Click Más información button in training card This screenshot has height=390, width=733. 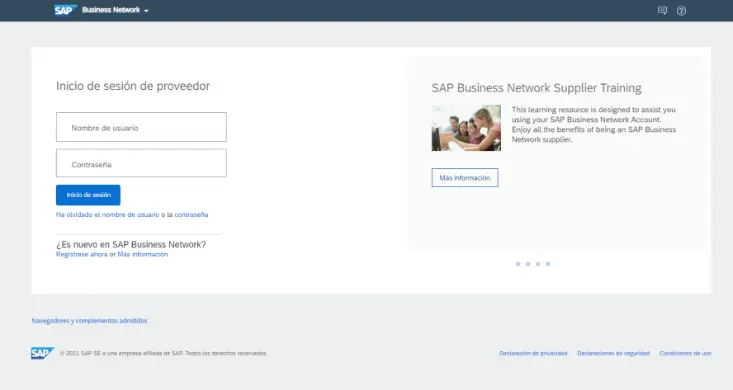coord(465,178)
